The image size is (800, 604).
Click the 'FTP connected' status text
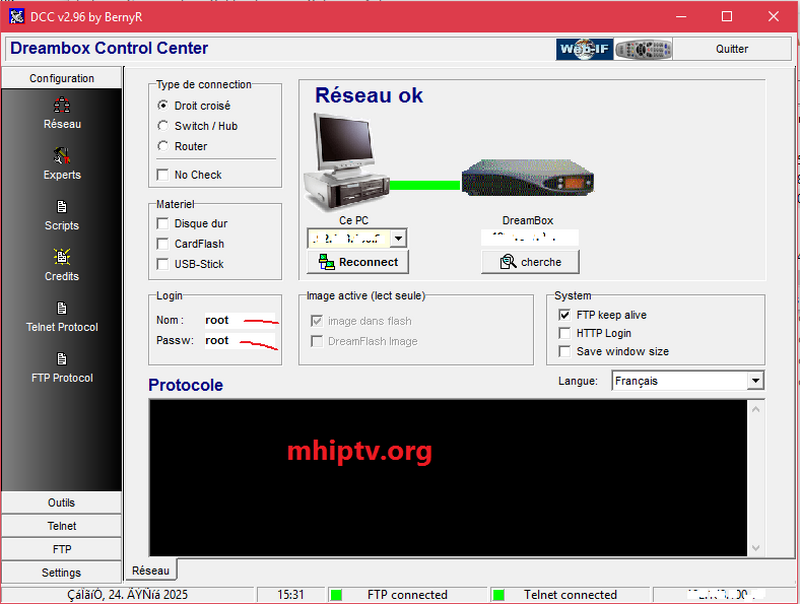pos(407,595)
